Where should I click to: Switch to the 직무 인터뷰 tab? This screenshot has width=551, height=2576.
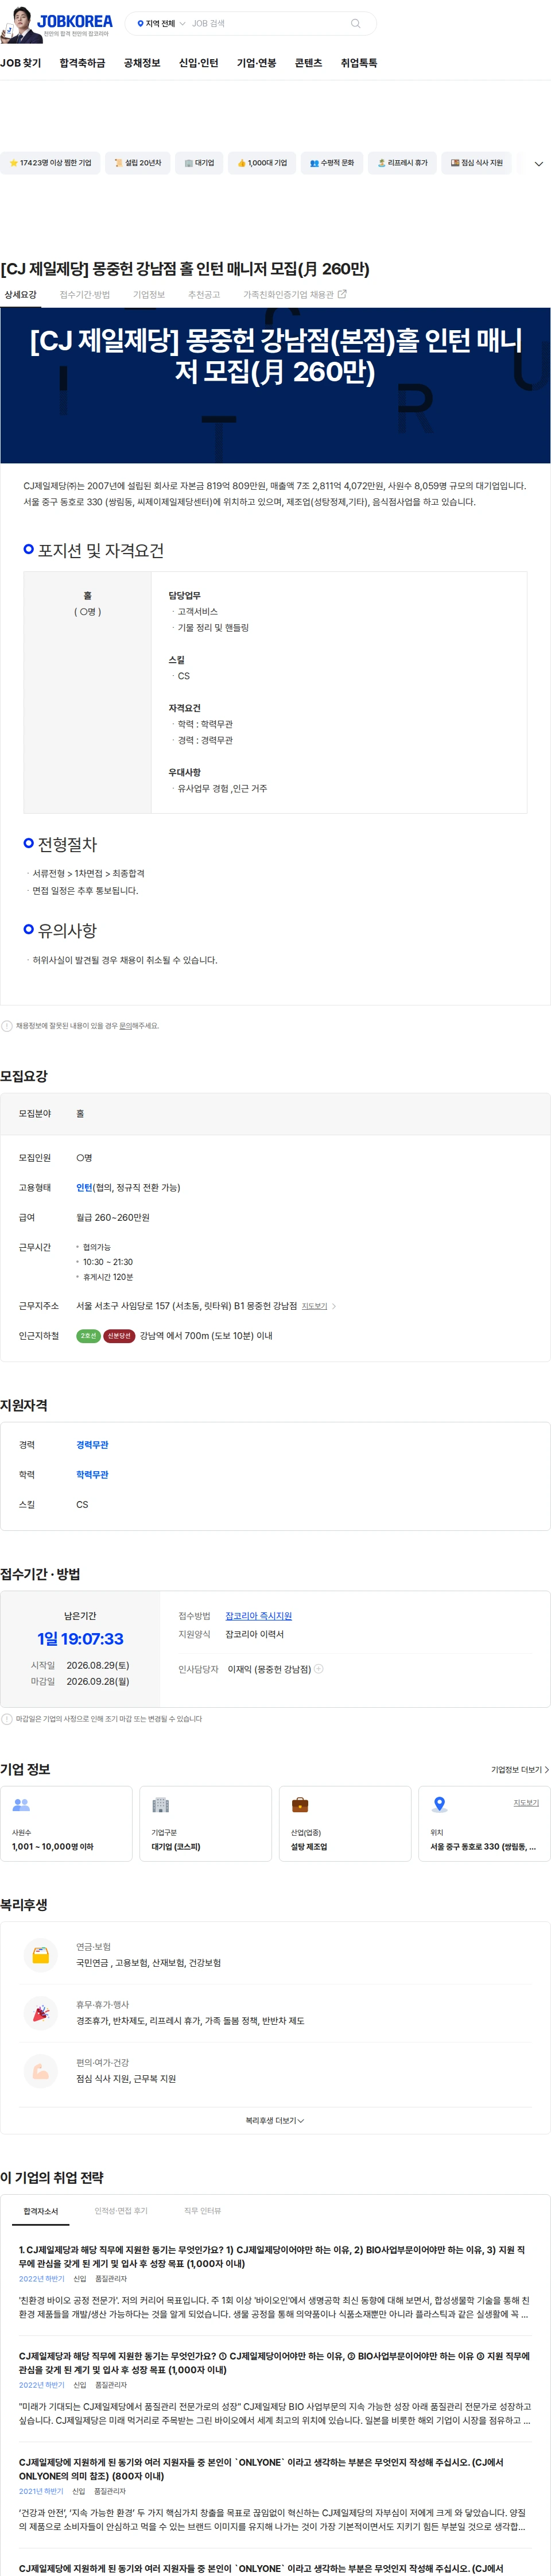203,2211
